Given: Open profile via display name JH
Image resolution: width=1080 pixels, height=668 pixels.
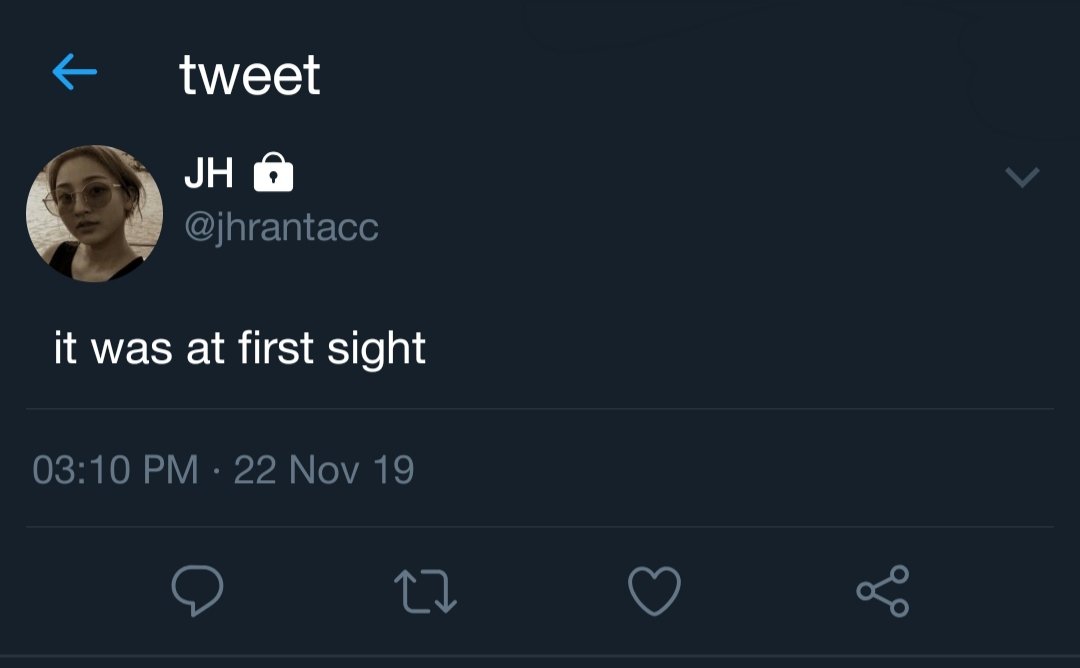Looking at the screenshot, I should click(208, 175).
